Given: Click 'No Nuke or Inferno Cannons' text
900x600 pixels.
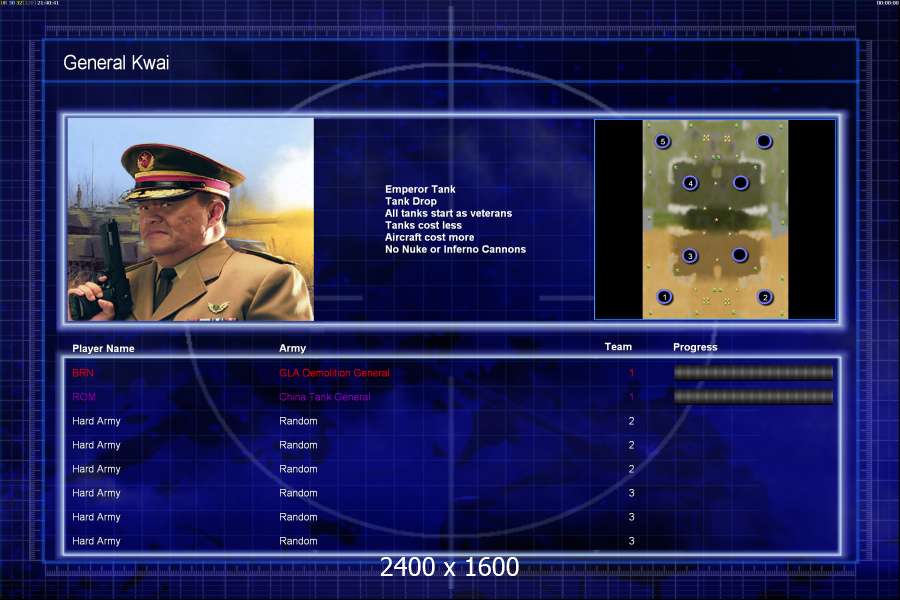Looking at the screenshot, I should [455, 250].
